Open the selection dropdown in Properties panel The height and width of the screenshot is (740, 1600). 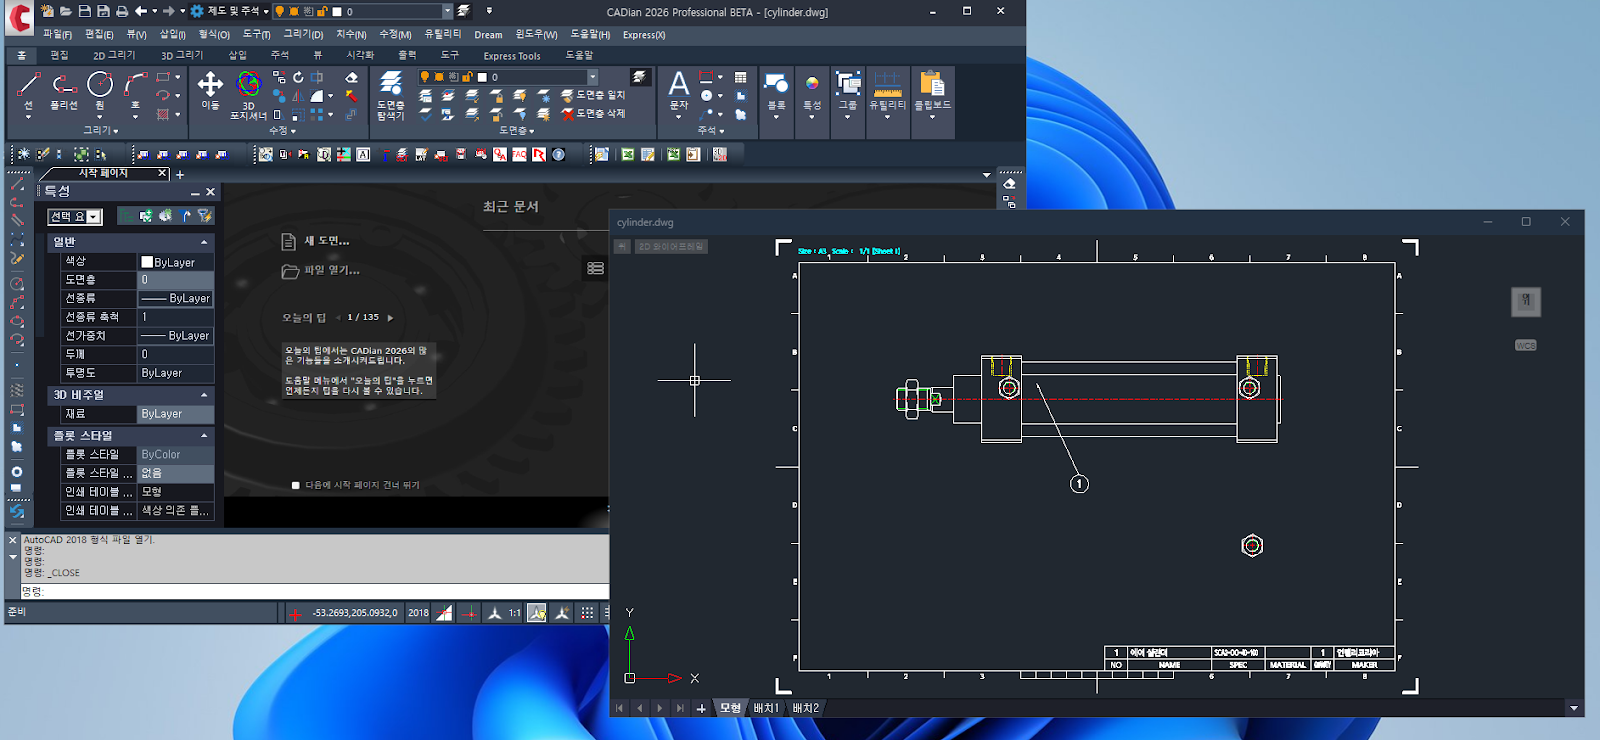point(94,217)
